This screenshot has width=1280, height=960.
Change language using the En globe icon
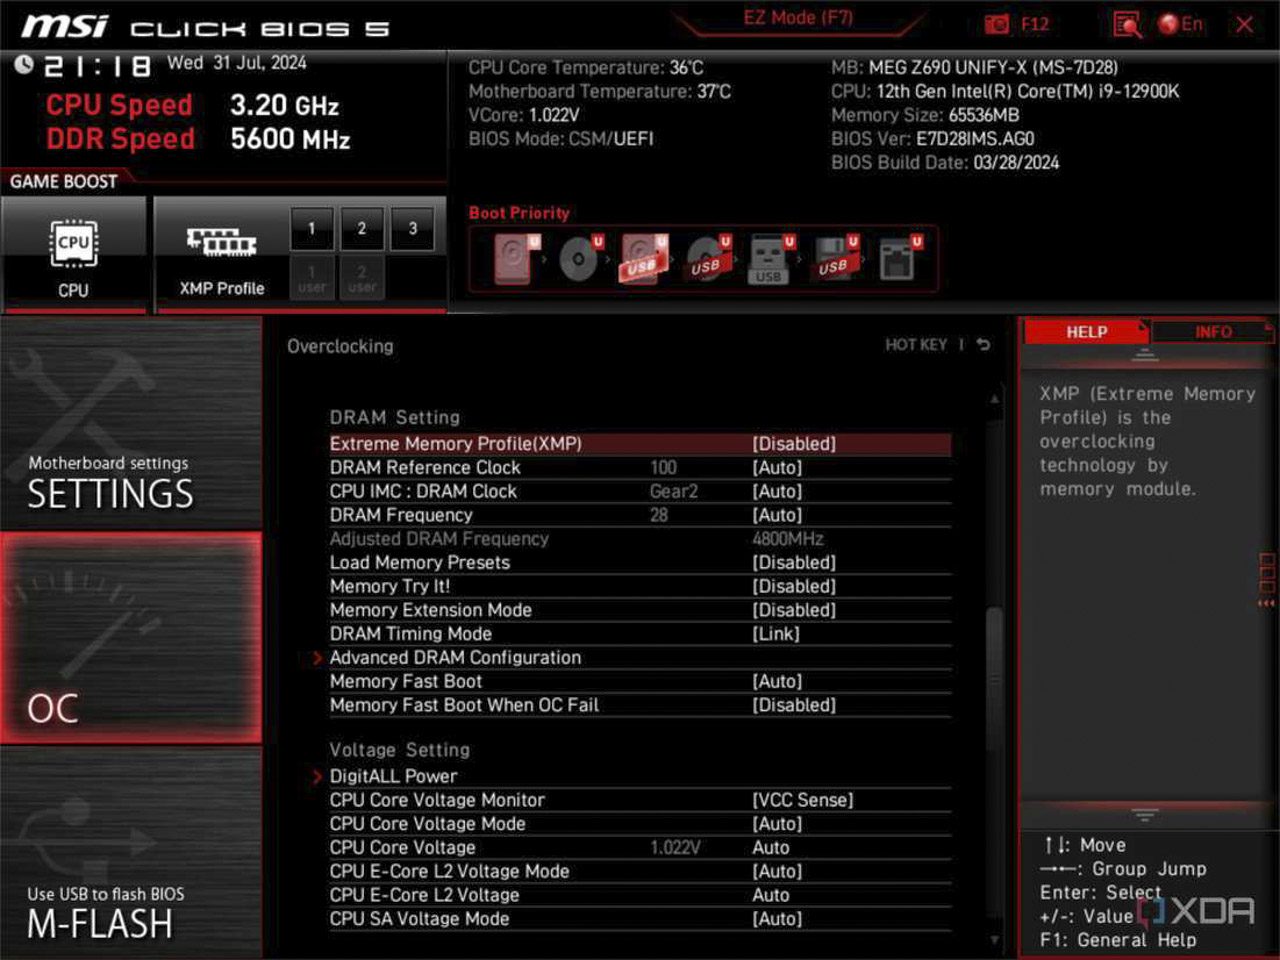(x=1180, y=25)
